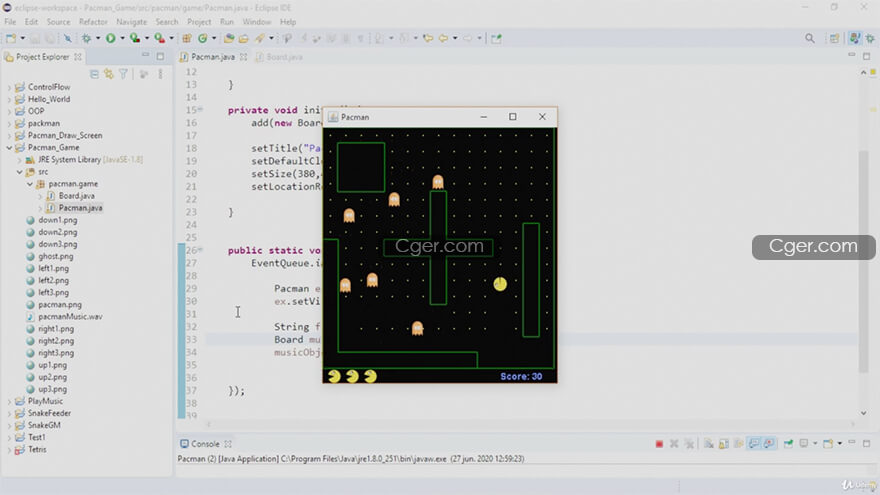Minimize the Project Explorer view
Image resolution: width=880 pixels, height=495 pixels.
coord(145,56)
